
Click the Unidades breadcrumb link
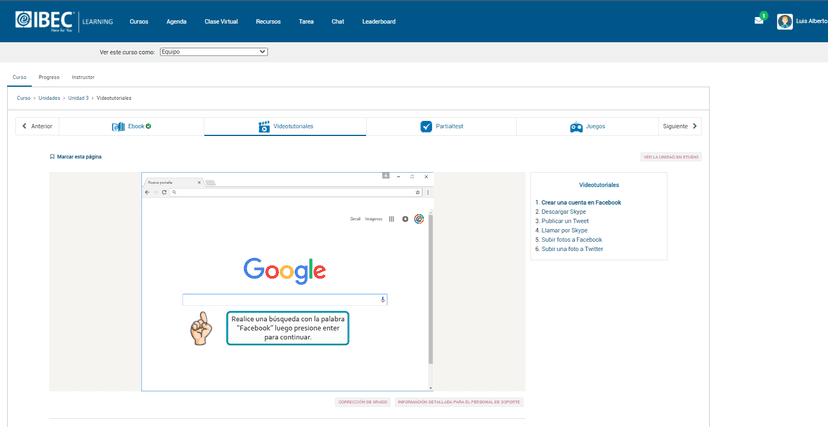(x=49, y=98)
